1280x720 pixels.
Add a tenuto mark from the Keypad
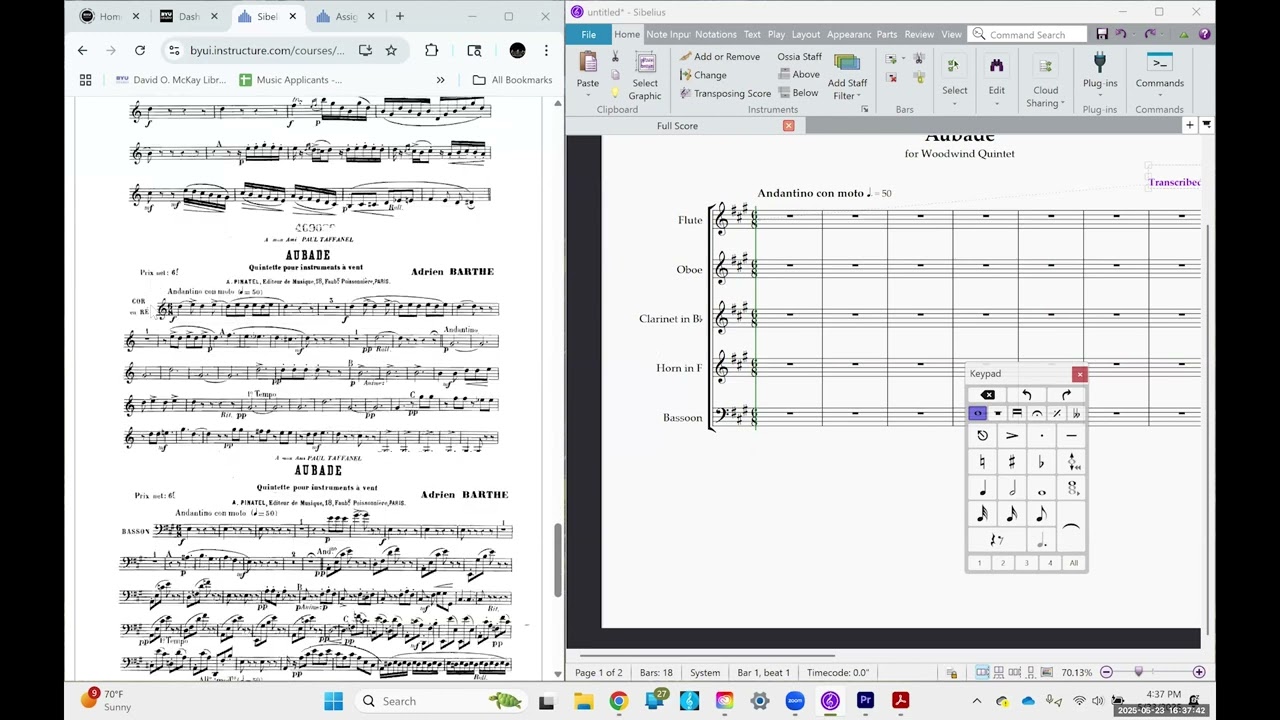pyautogui.click(x=1071, y=436)
